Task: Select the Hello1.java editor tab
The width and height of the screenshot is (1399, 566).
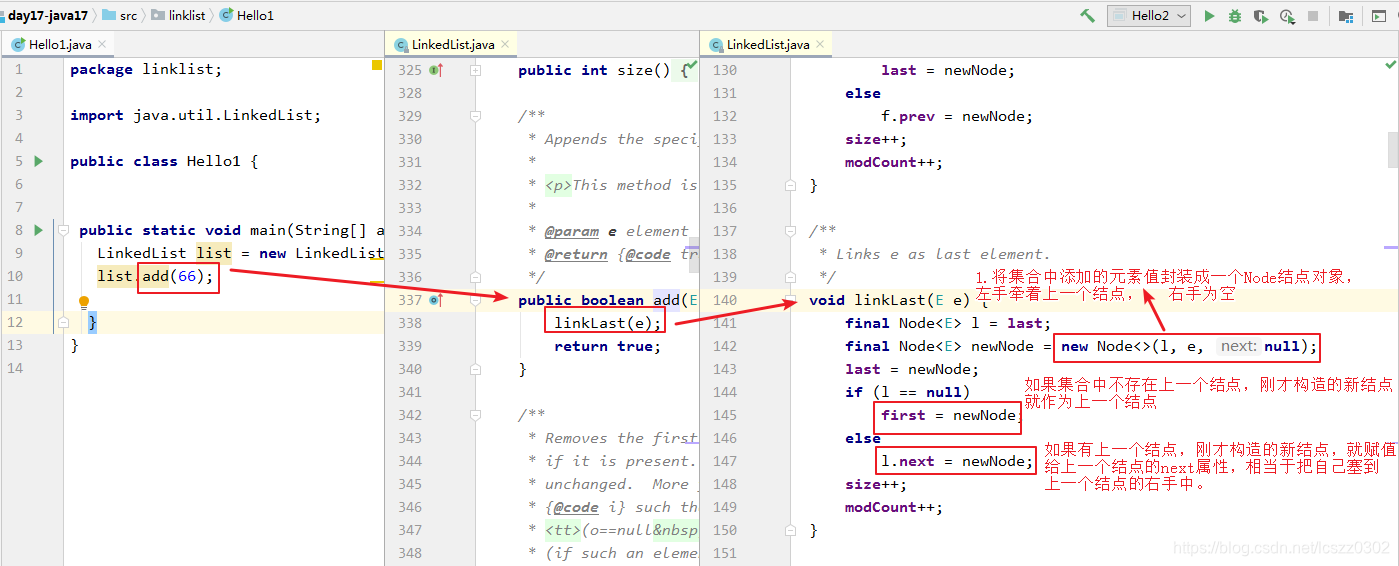Action: tap(58, 44)
